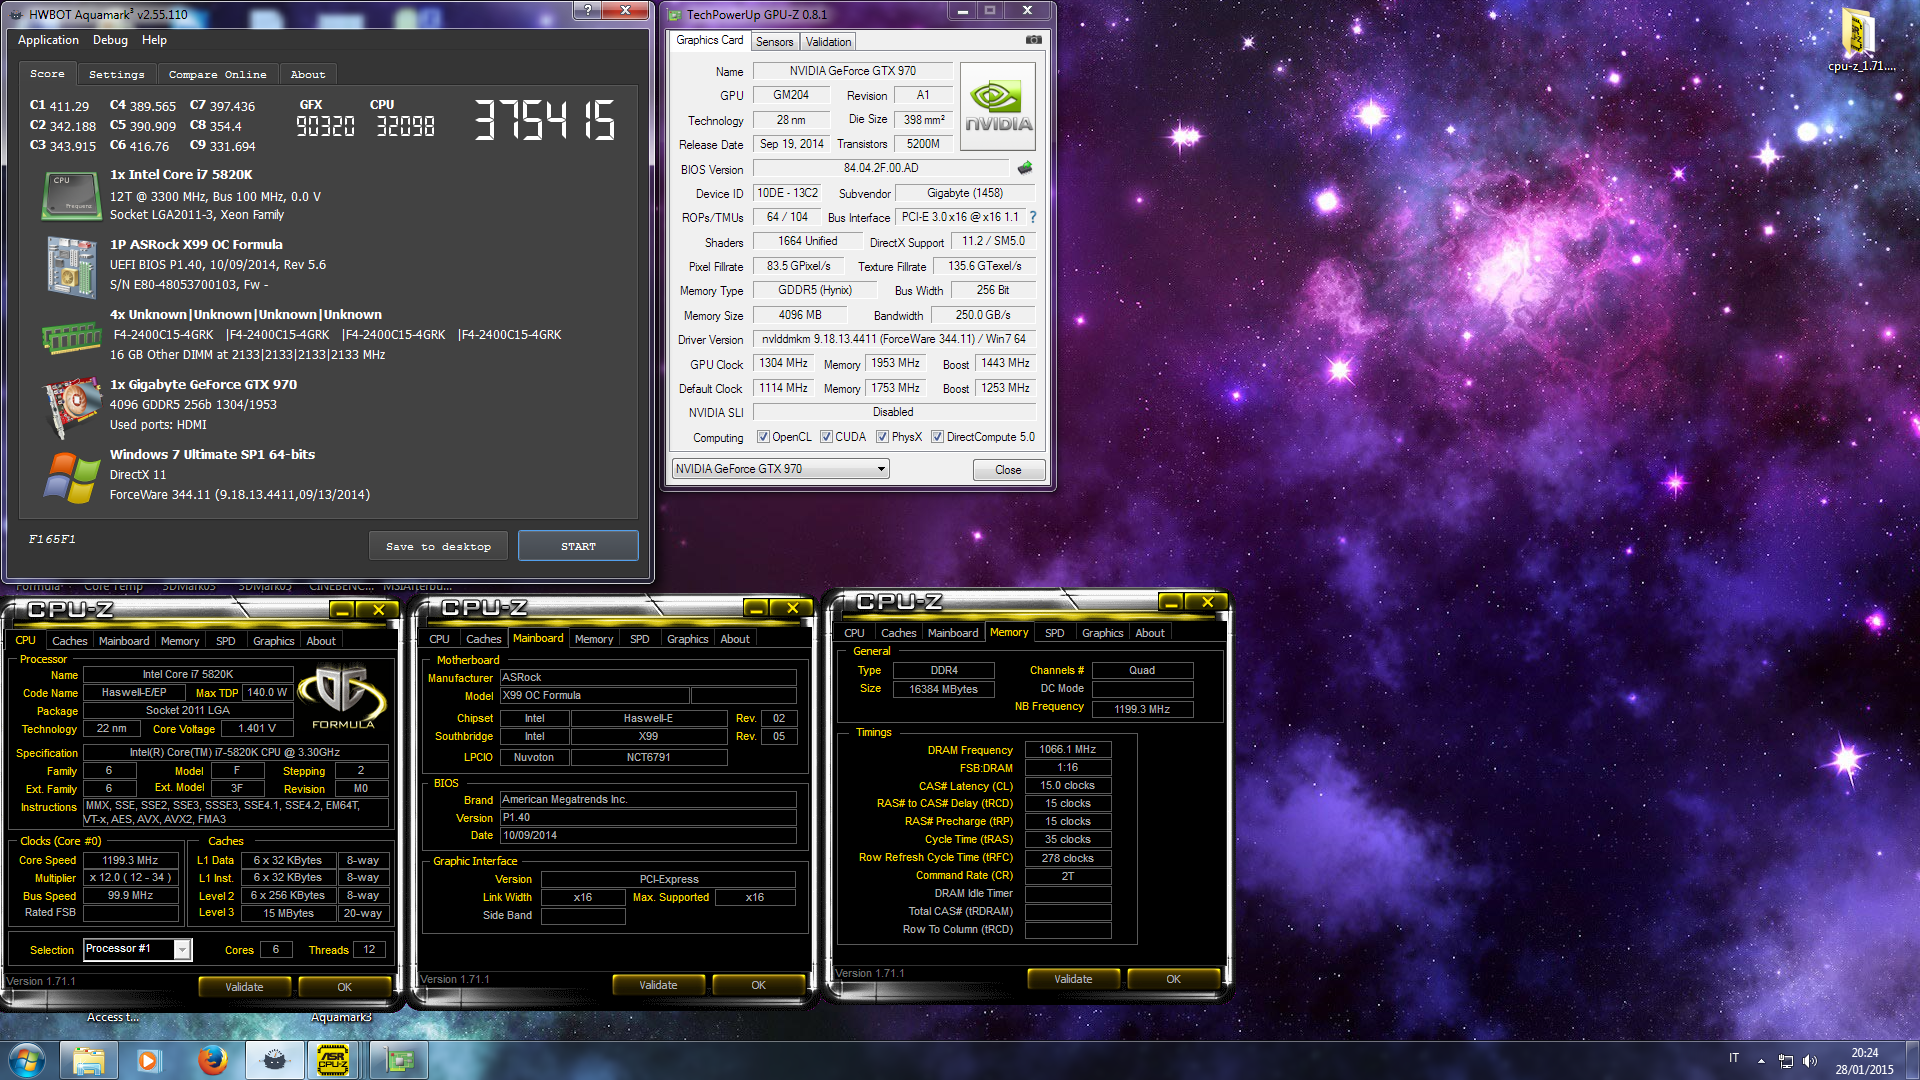Open the media player taskbar icon
The width and height of the screenshot is (1920, 1080).
tap(149, 1060)
